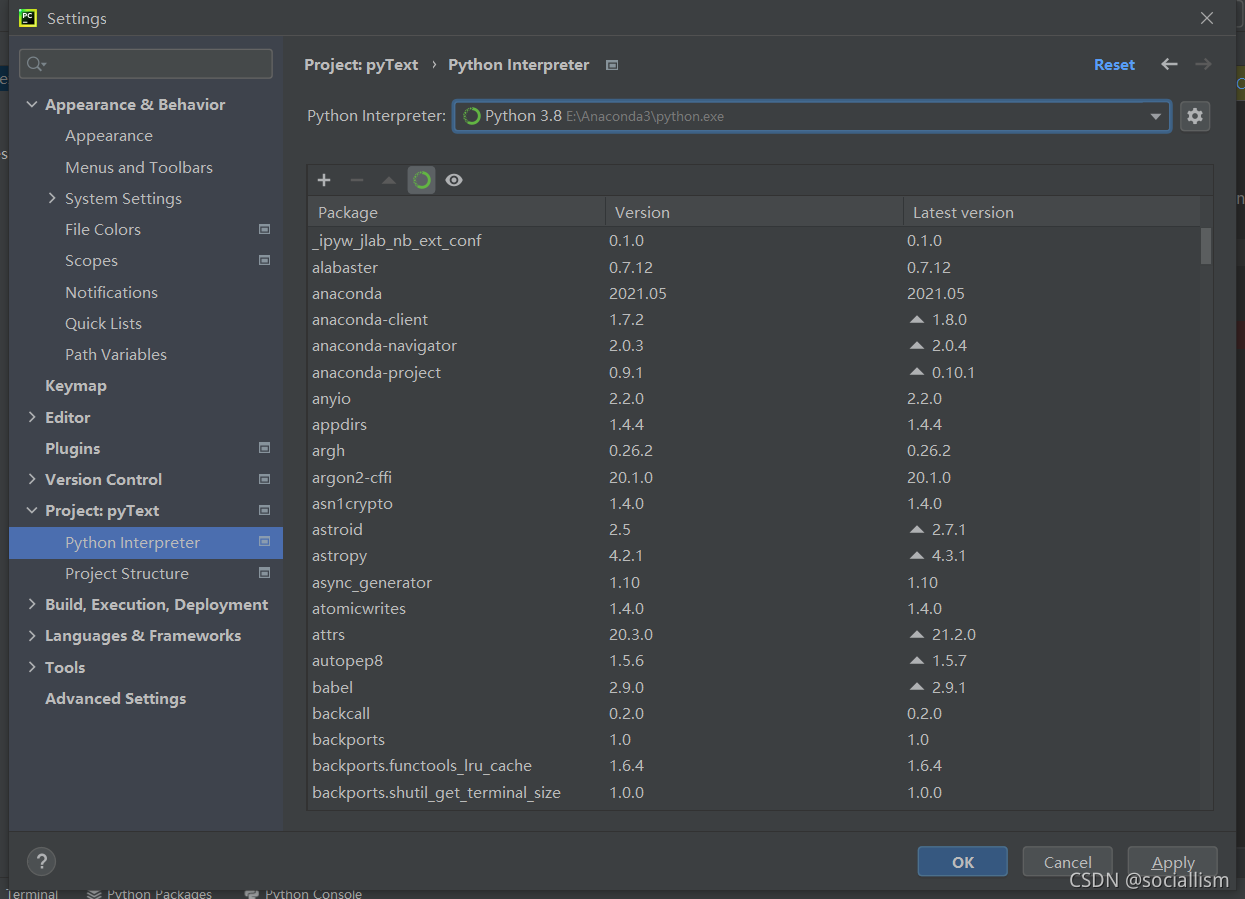Select the autopep8 package row
Screen dimensions: 1245x899
(754, 661)
